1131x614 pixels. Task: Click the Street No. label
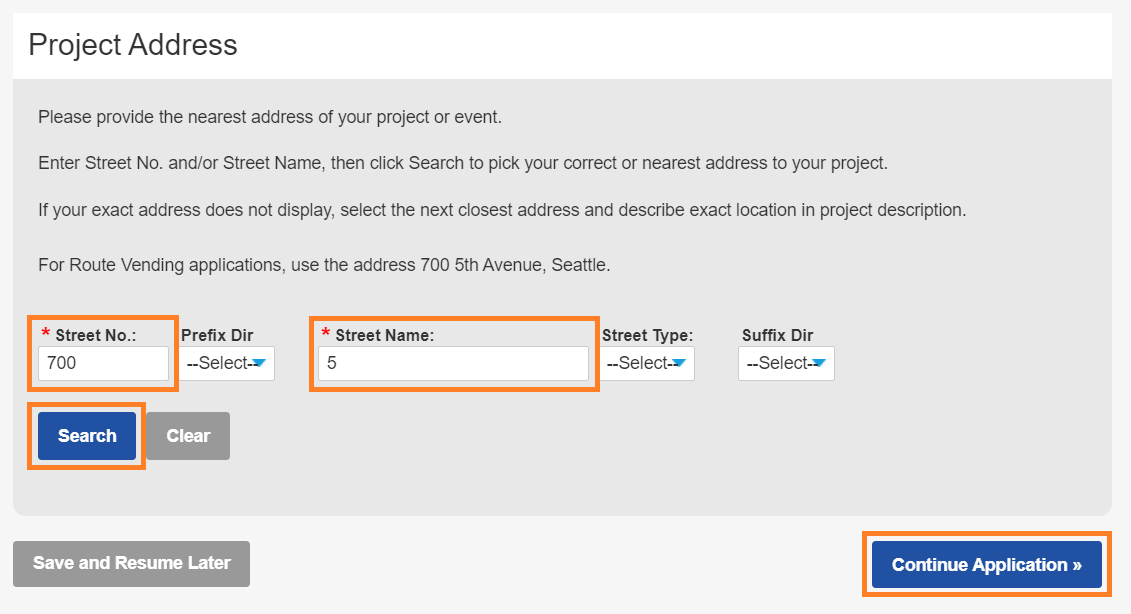96,336
